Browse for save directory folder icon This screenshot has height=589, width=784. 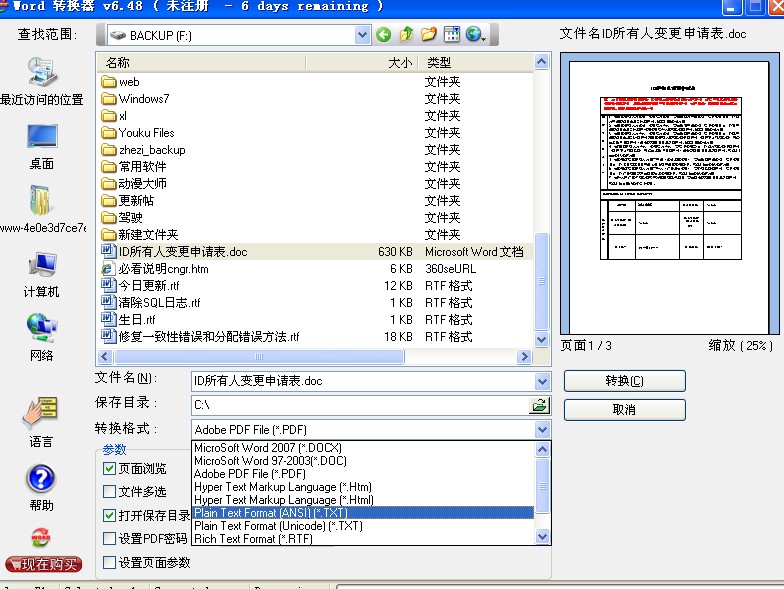coord(540,405)
